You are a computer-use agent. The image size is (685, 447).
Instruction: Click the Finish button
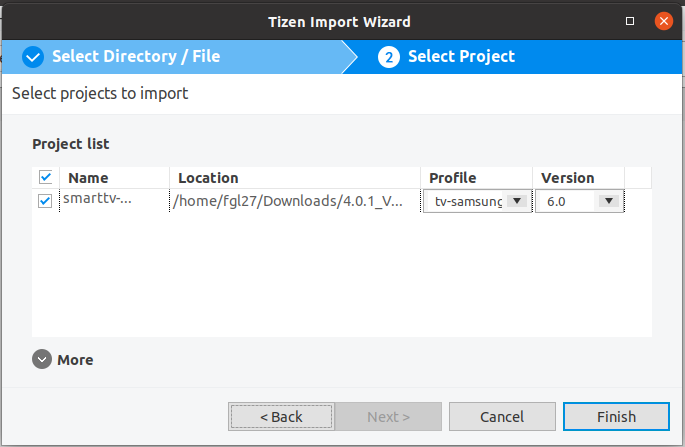pos(616,416)
